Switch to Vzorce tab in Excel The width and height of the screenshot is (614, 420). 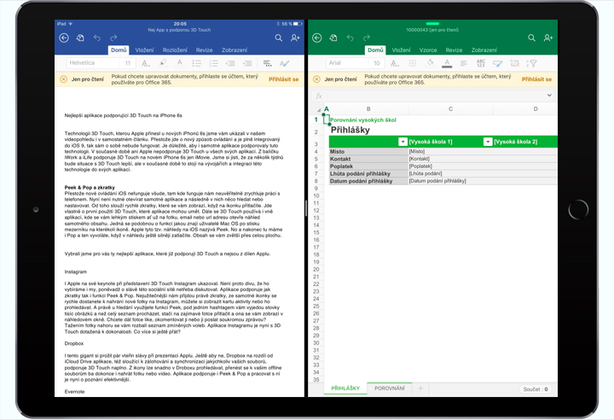coord(428,50)
